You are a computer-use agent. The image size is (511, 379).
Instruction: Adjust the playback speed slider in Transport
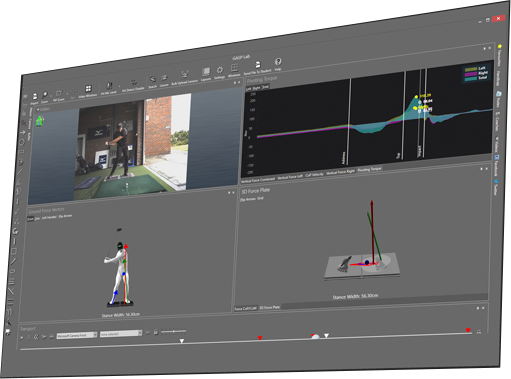[x=174, y=332]
